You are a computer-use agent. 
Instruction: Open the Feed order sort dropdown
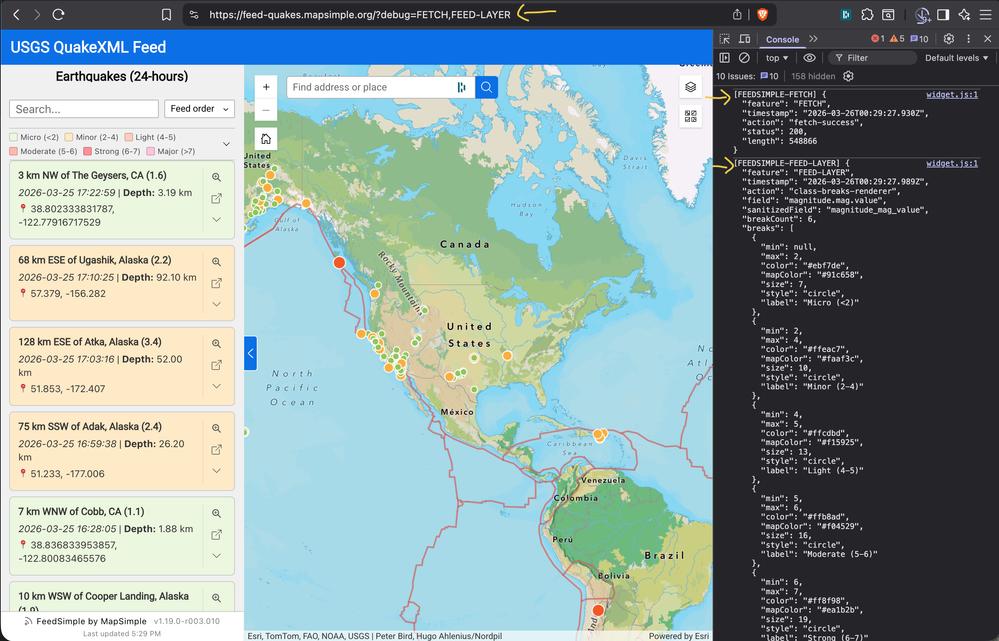click(199, 109)
